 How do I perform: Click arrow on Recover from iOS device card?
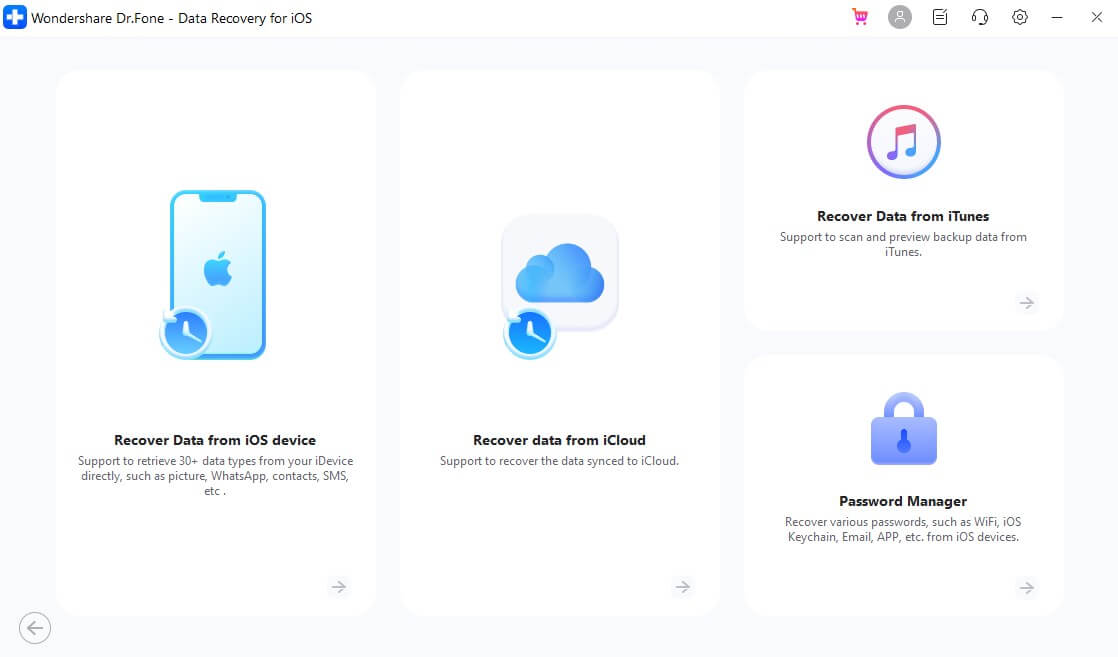coord(339,587)
